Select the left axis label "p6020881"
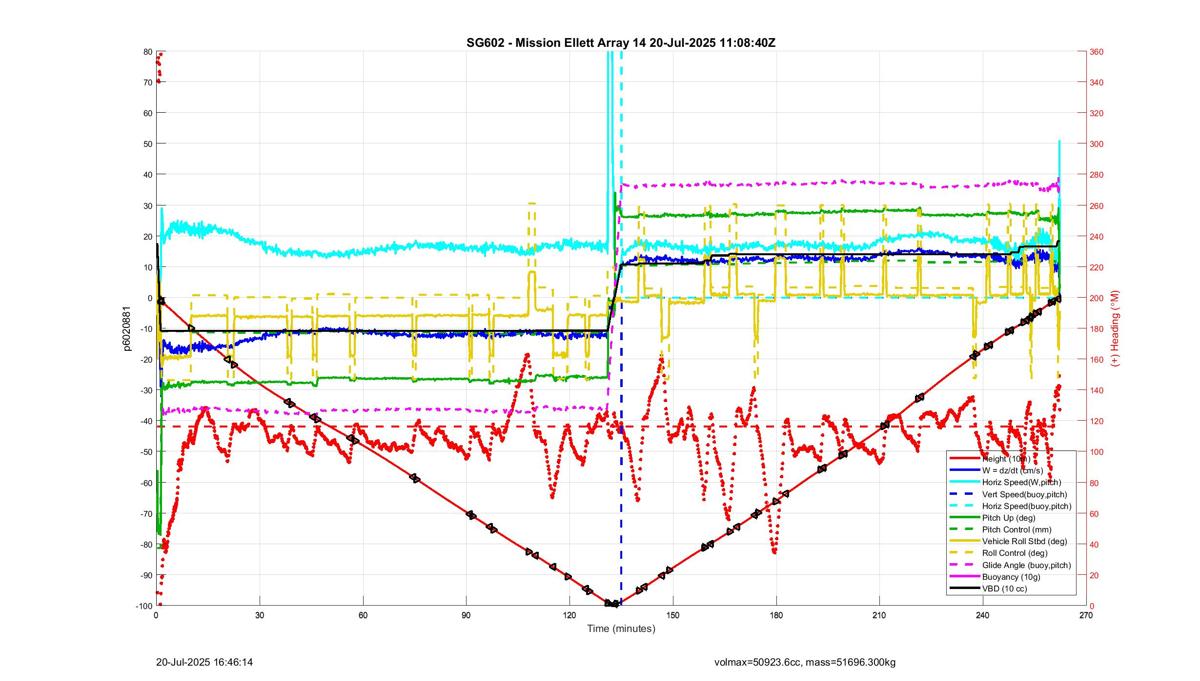This screenshot has height=681, width=1200. (x=129, y=328)
